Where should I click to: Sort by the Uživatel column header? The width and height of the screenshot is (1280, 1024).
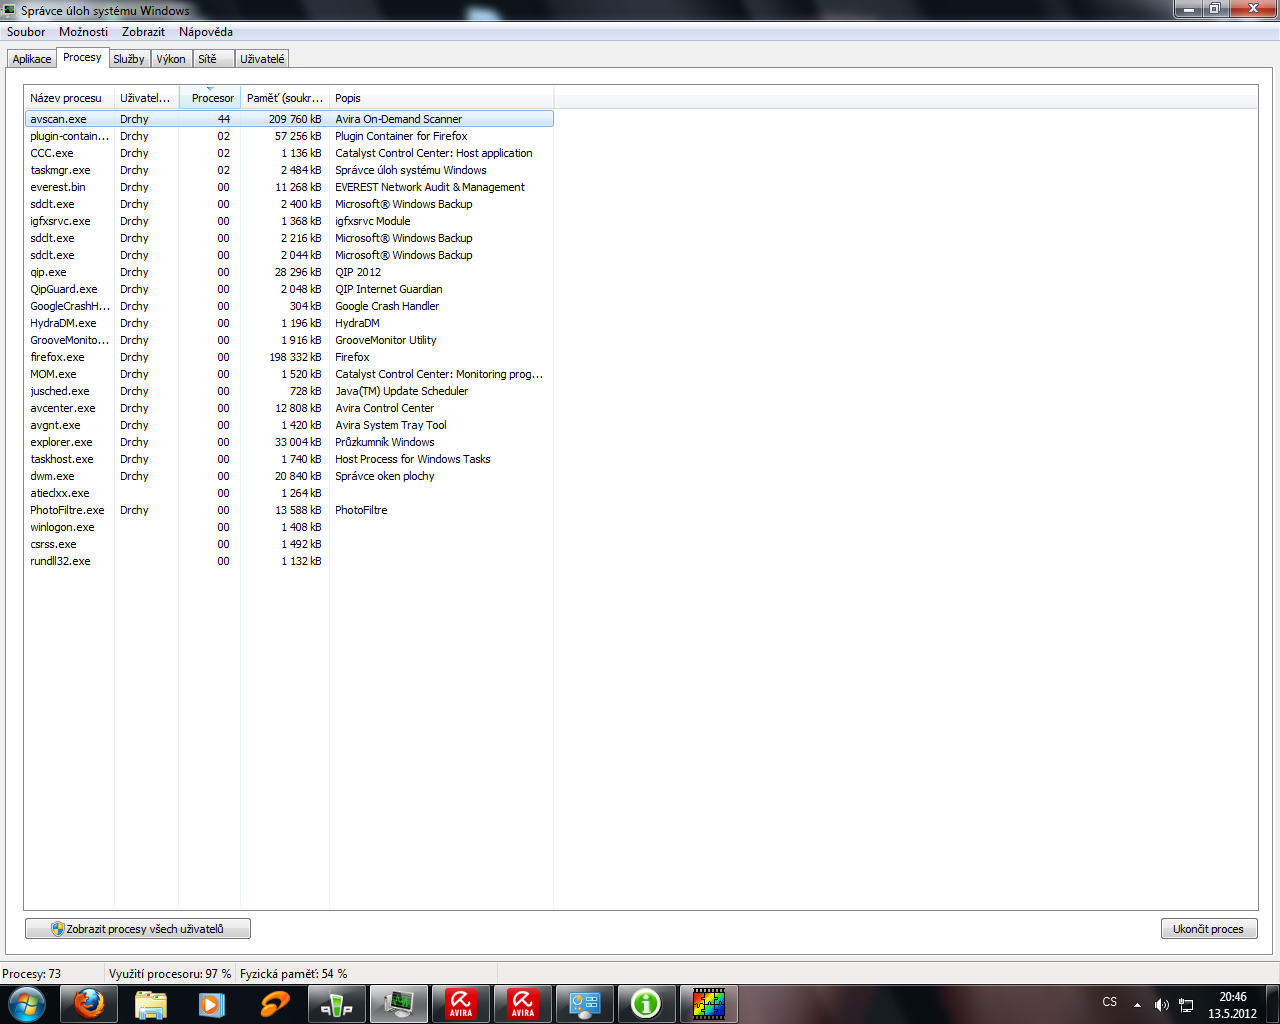click(x=146, y=98)
